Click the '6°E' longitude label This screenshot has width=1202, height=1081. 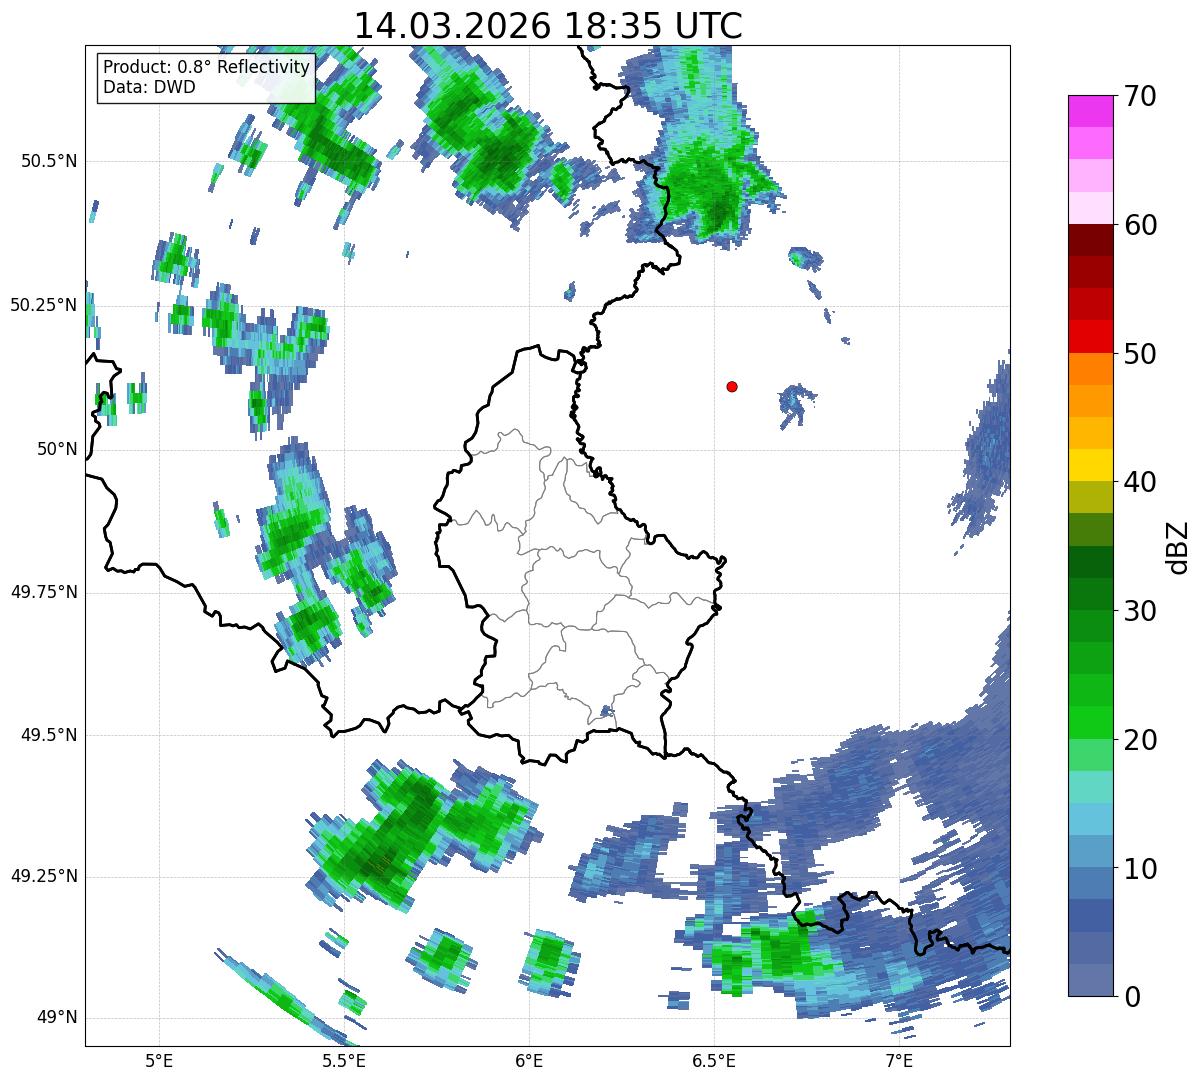(529, 1060)
